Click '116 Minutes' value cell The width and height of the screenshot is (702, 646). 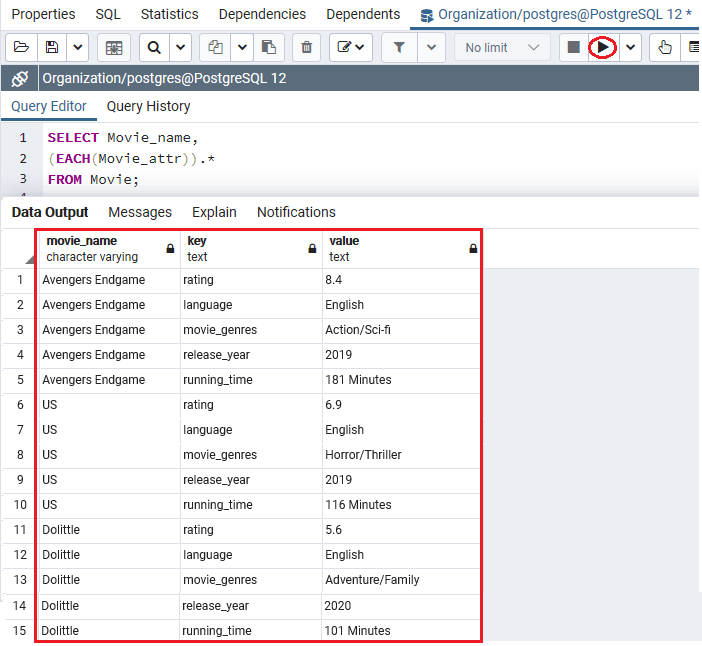click(401, 505)
